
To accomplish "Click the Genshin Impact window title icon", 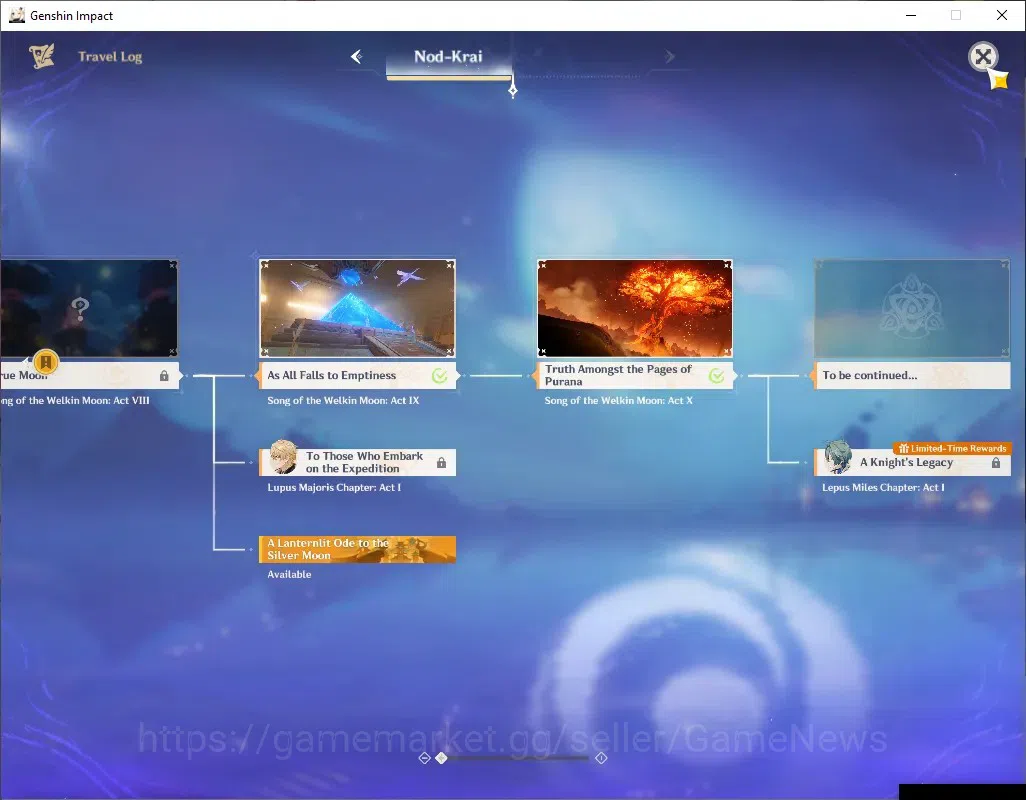I will click(16, 15).
